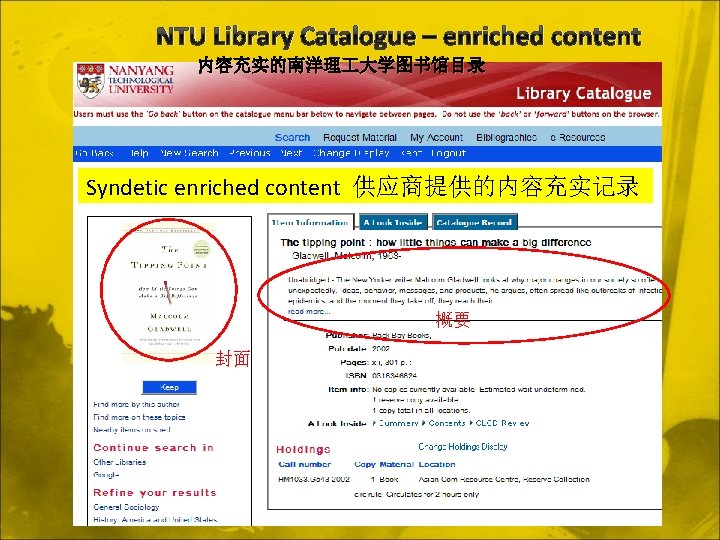Screen dimensions: 720x540
Task: Click Call number column header
Action: (304, 464)
